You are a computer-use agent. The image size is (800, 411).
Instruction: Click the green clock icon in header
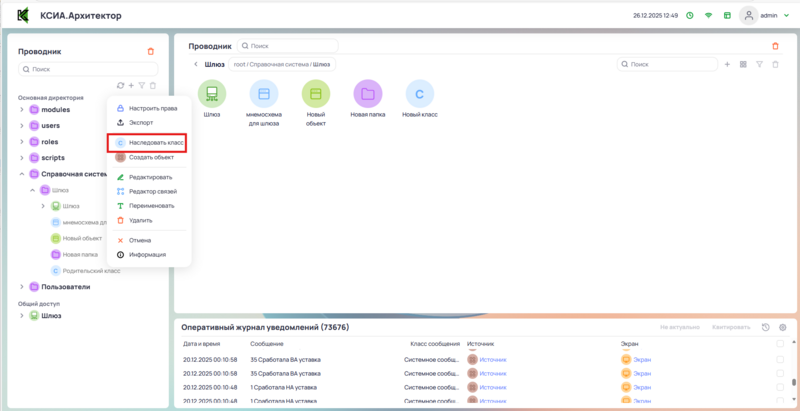(x=689, y=16)
